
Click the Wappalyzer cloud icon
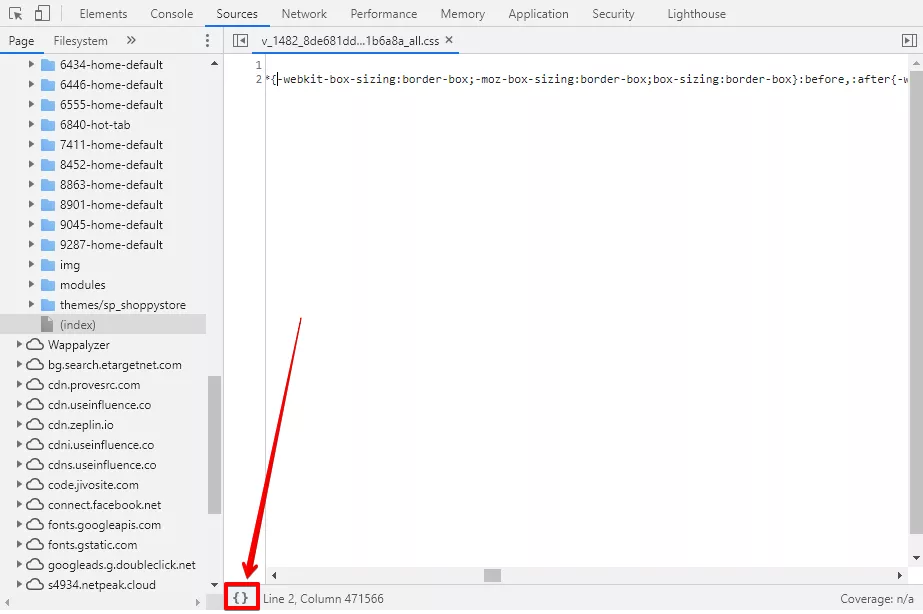(35, 344)
